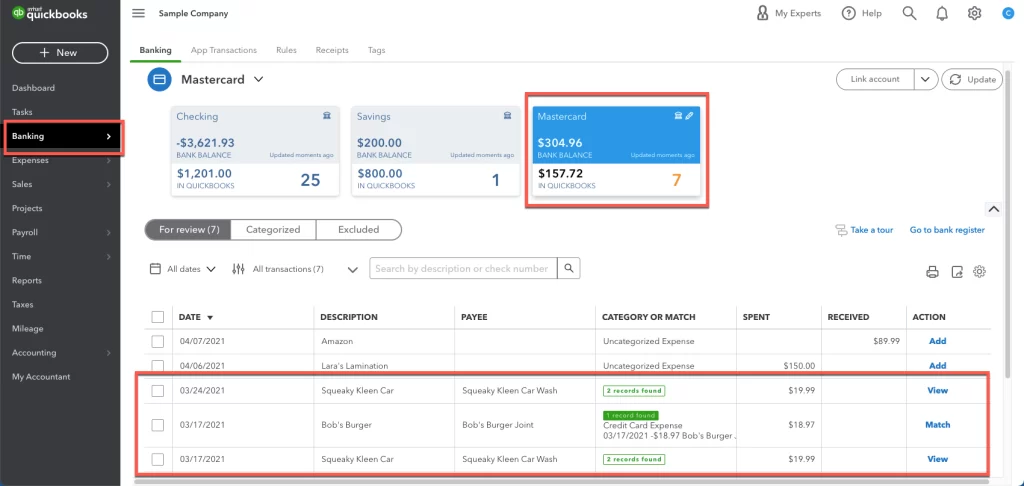The image size is (1024, 486).
Task: Open the user profile avatar
Action: pyautogui.click(x=1007, y=13)
